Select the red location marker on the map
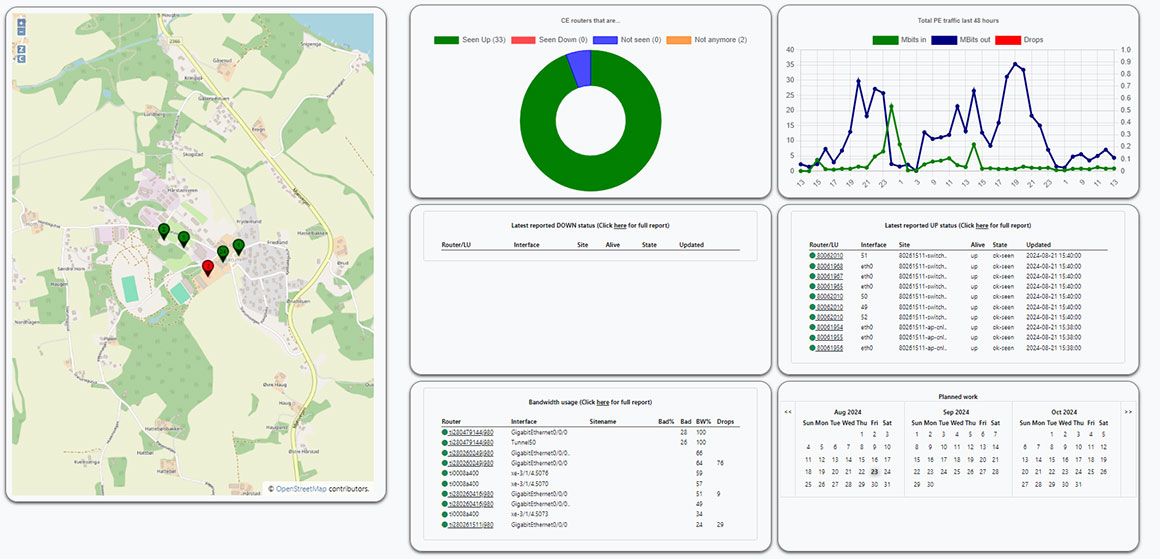Screen dimensions: 1160x560 (x=208, y=268)
